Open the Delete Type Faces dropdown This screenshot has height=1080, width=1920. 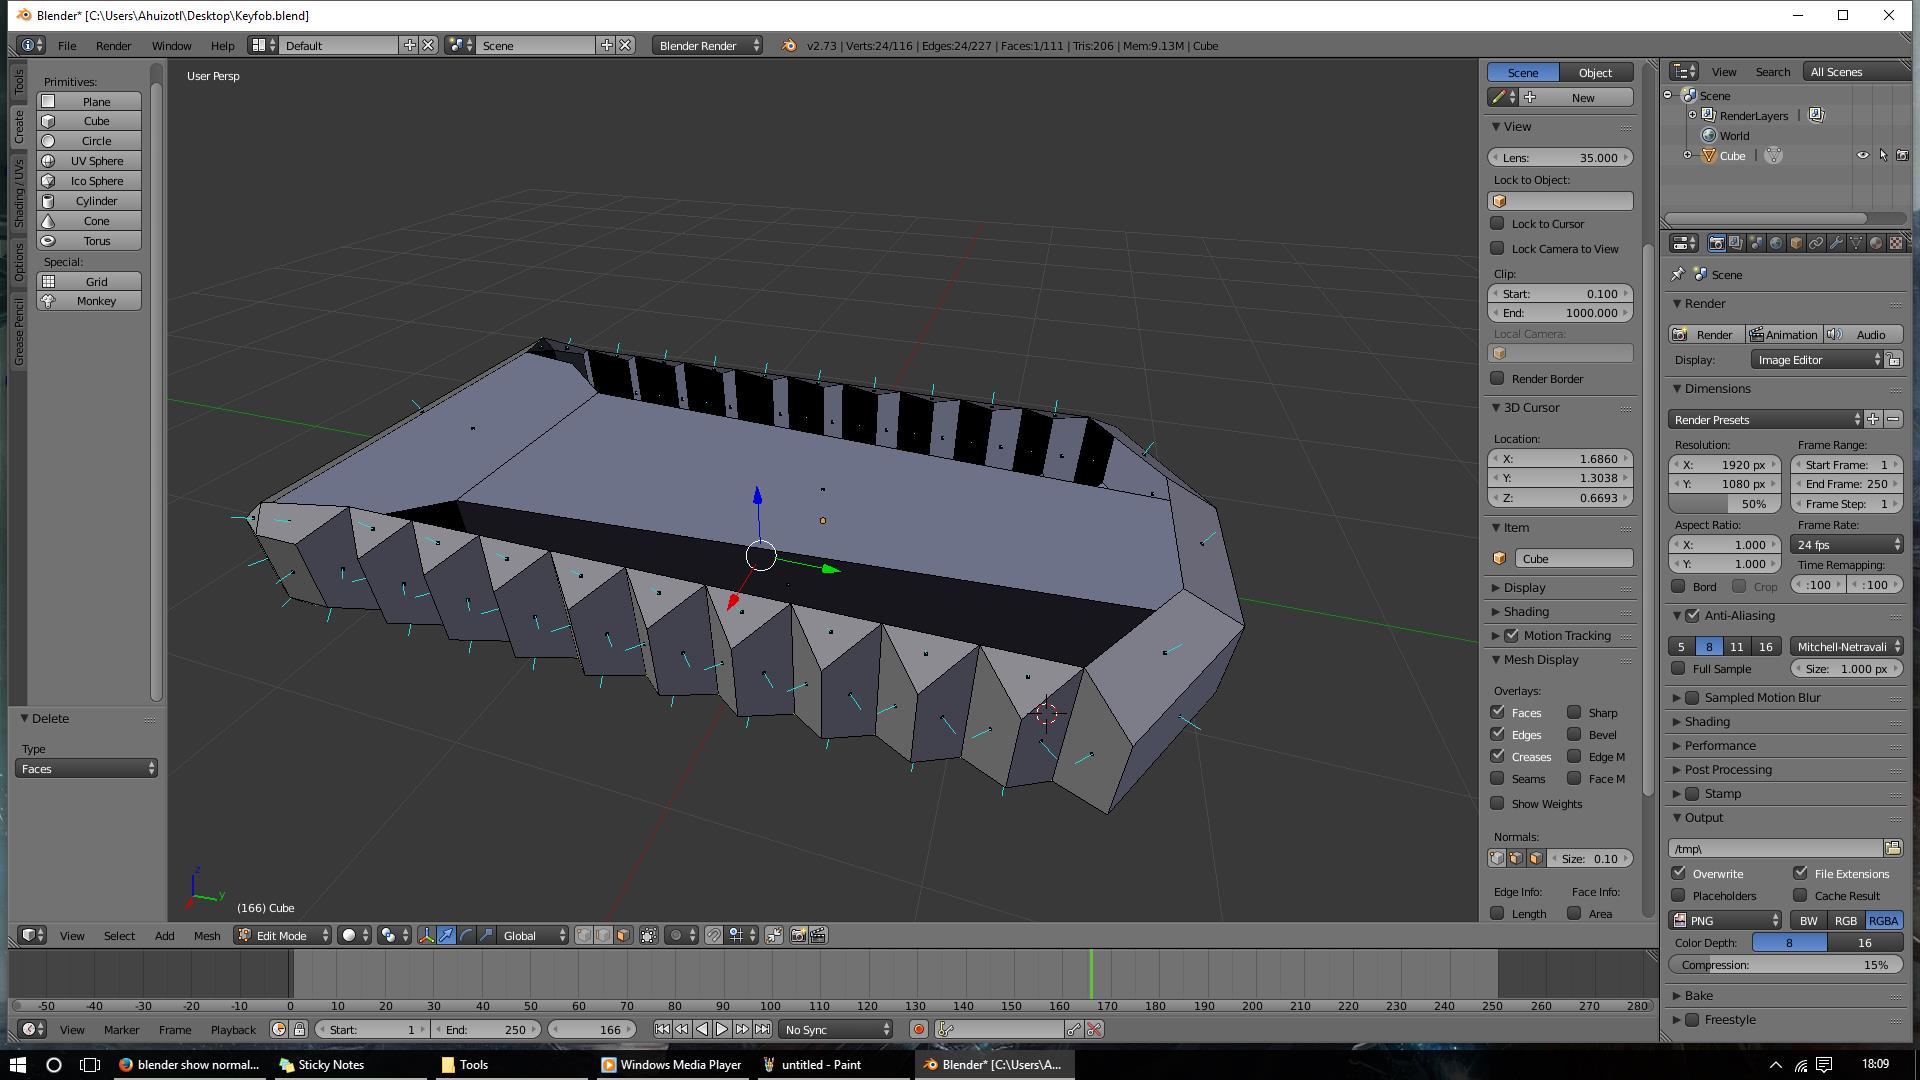[x=87, y=768]
